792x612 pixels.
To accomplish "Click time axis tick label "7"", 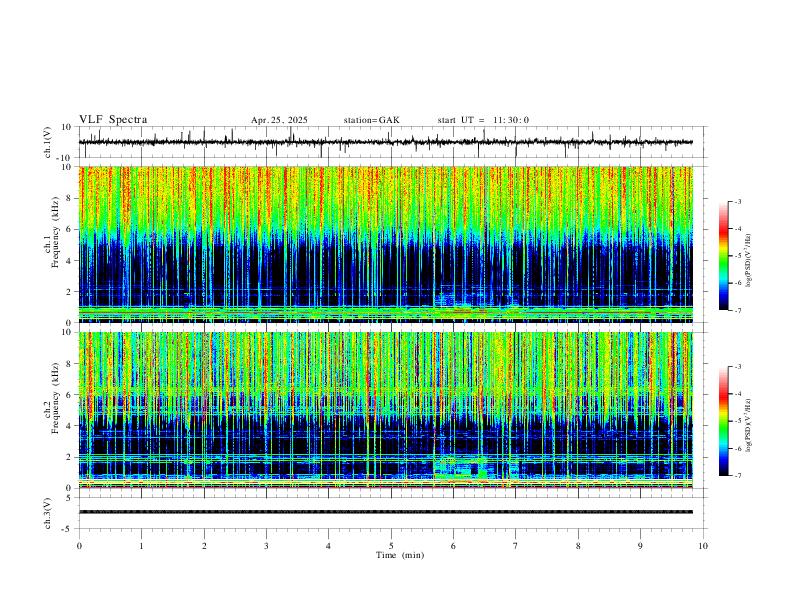I will (516, 546).
